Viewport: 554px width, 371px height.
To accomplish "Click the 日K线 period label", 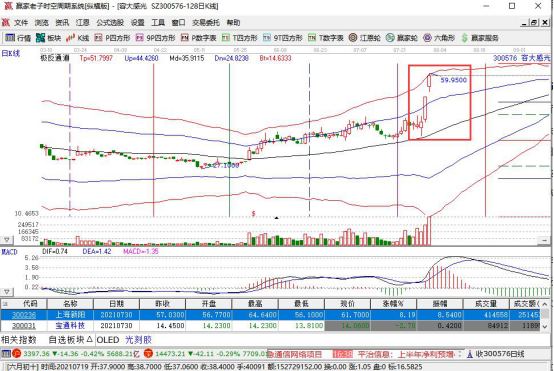I will coord(11,53).
